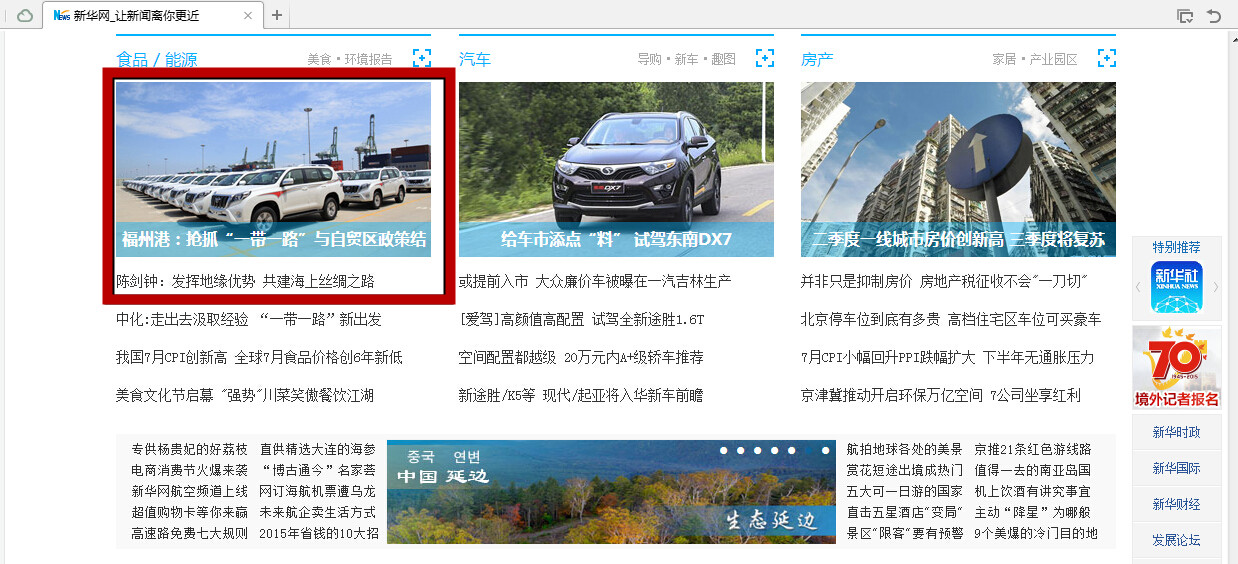This screenshot has height=564, width=1238.
Task: Open 新华时政 in the right sidebar
Action: point(1176,432)
